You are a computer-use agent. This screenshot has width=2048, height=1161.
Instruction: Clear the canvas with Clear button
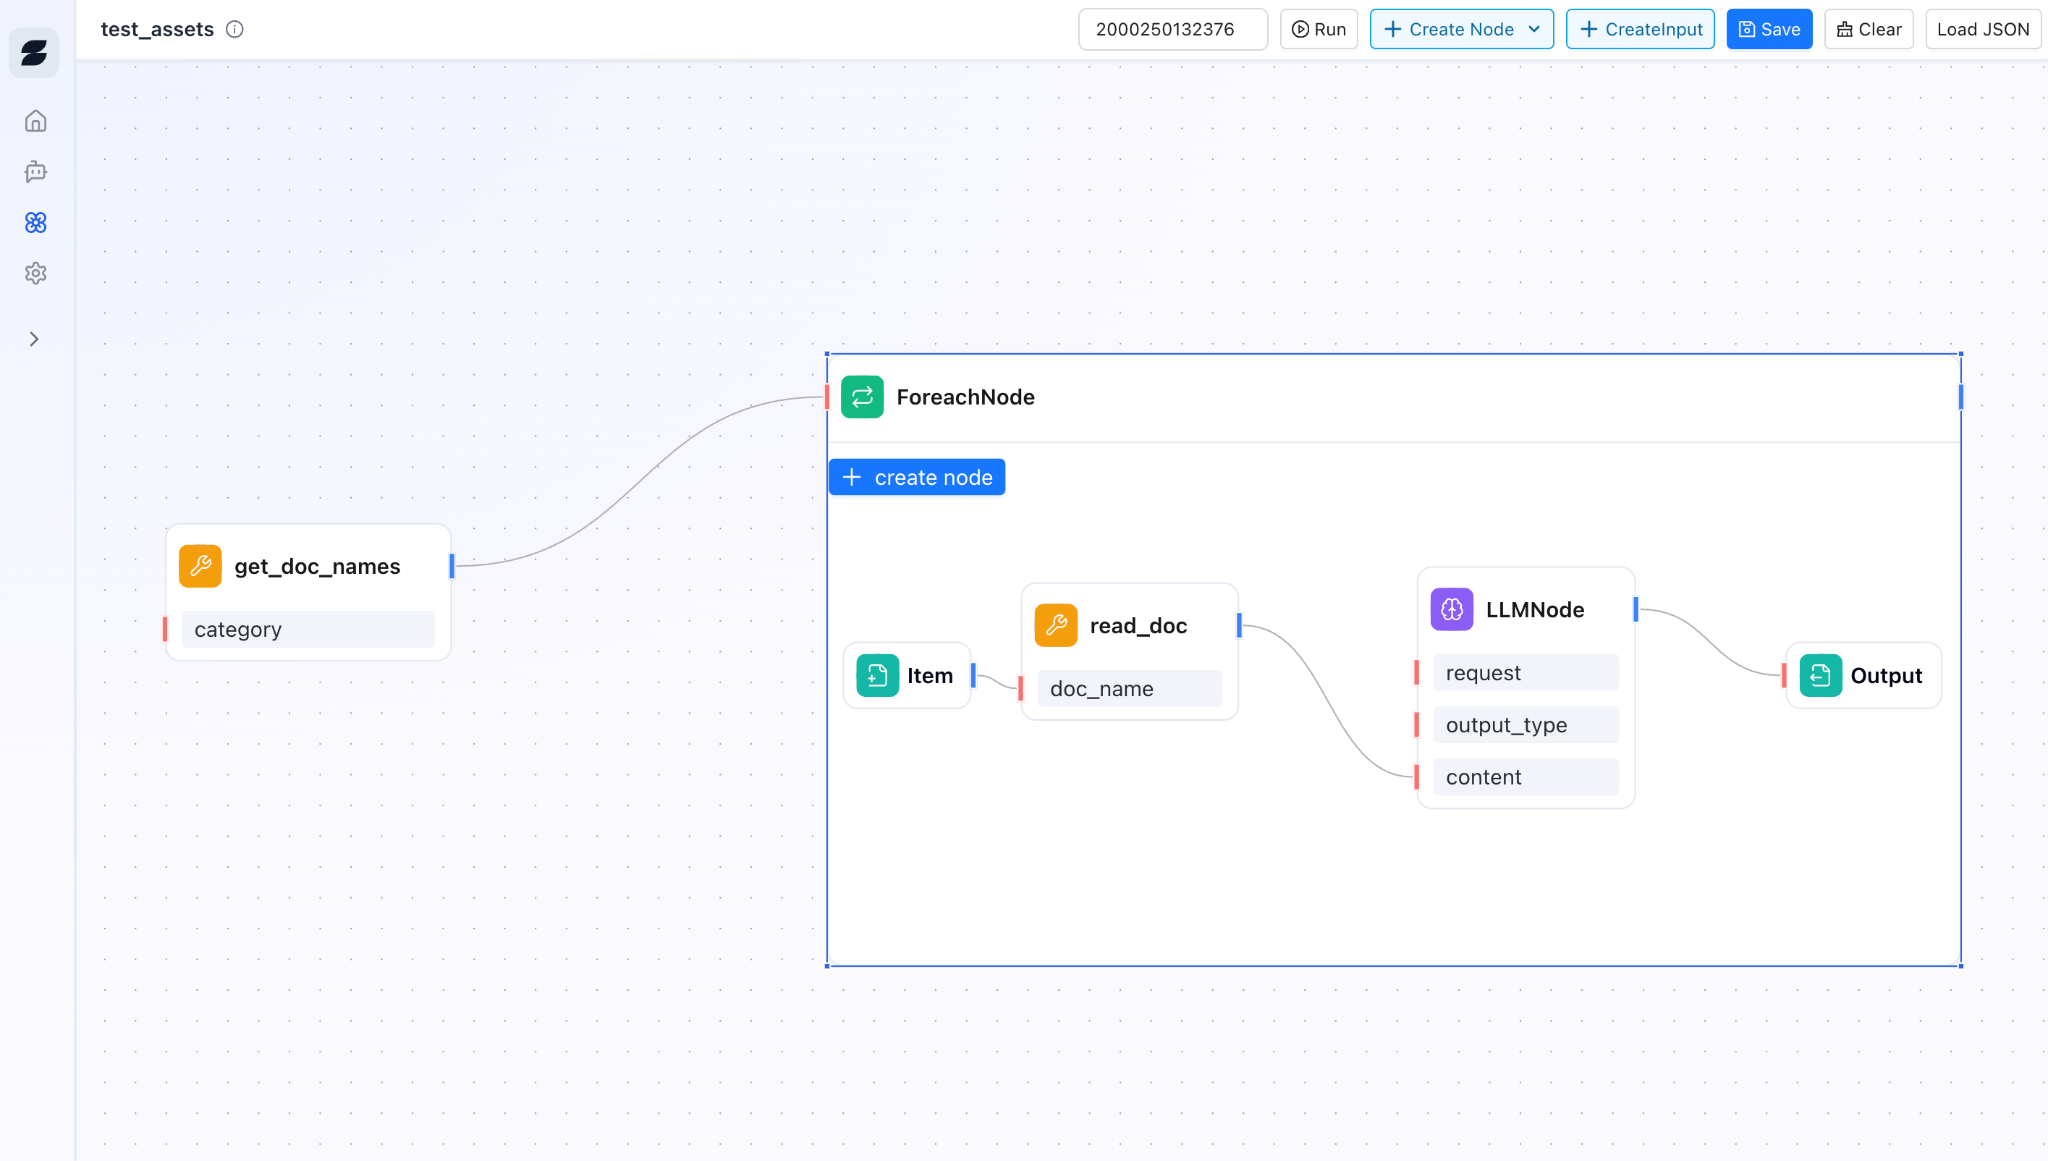pos(1869,29)
